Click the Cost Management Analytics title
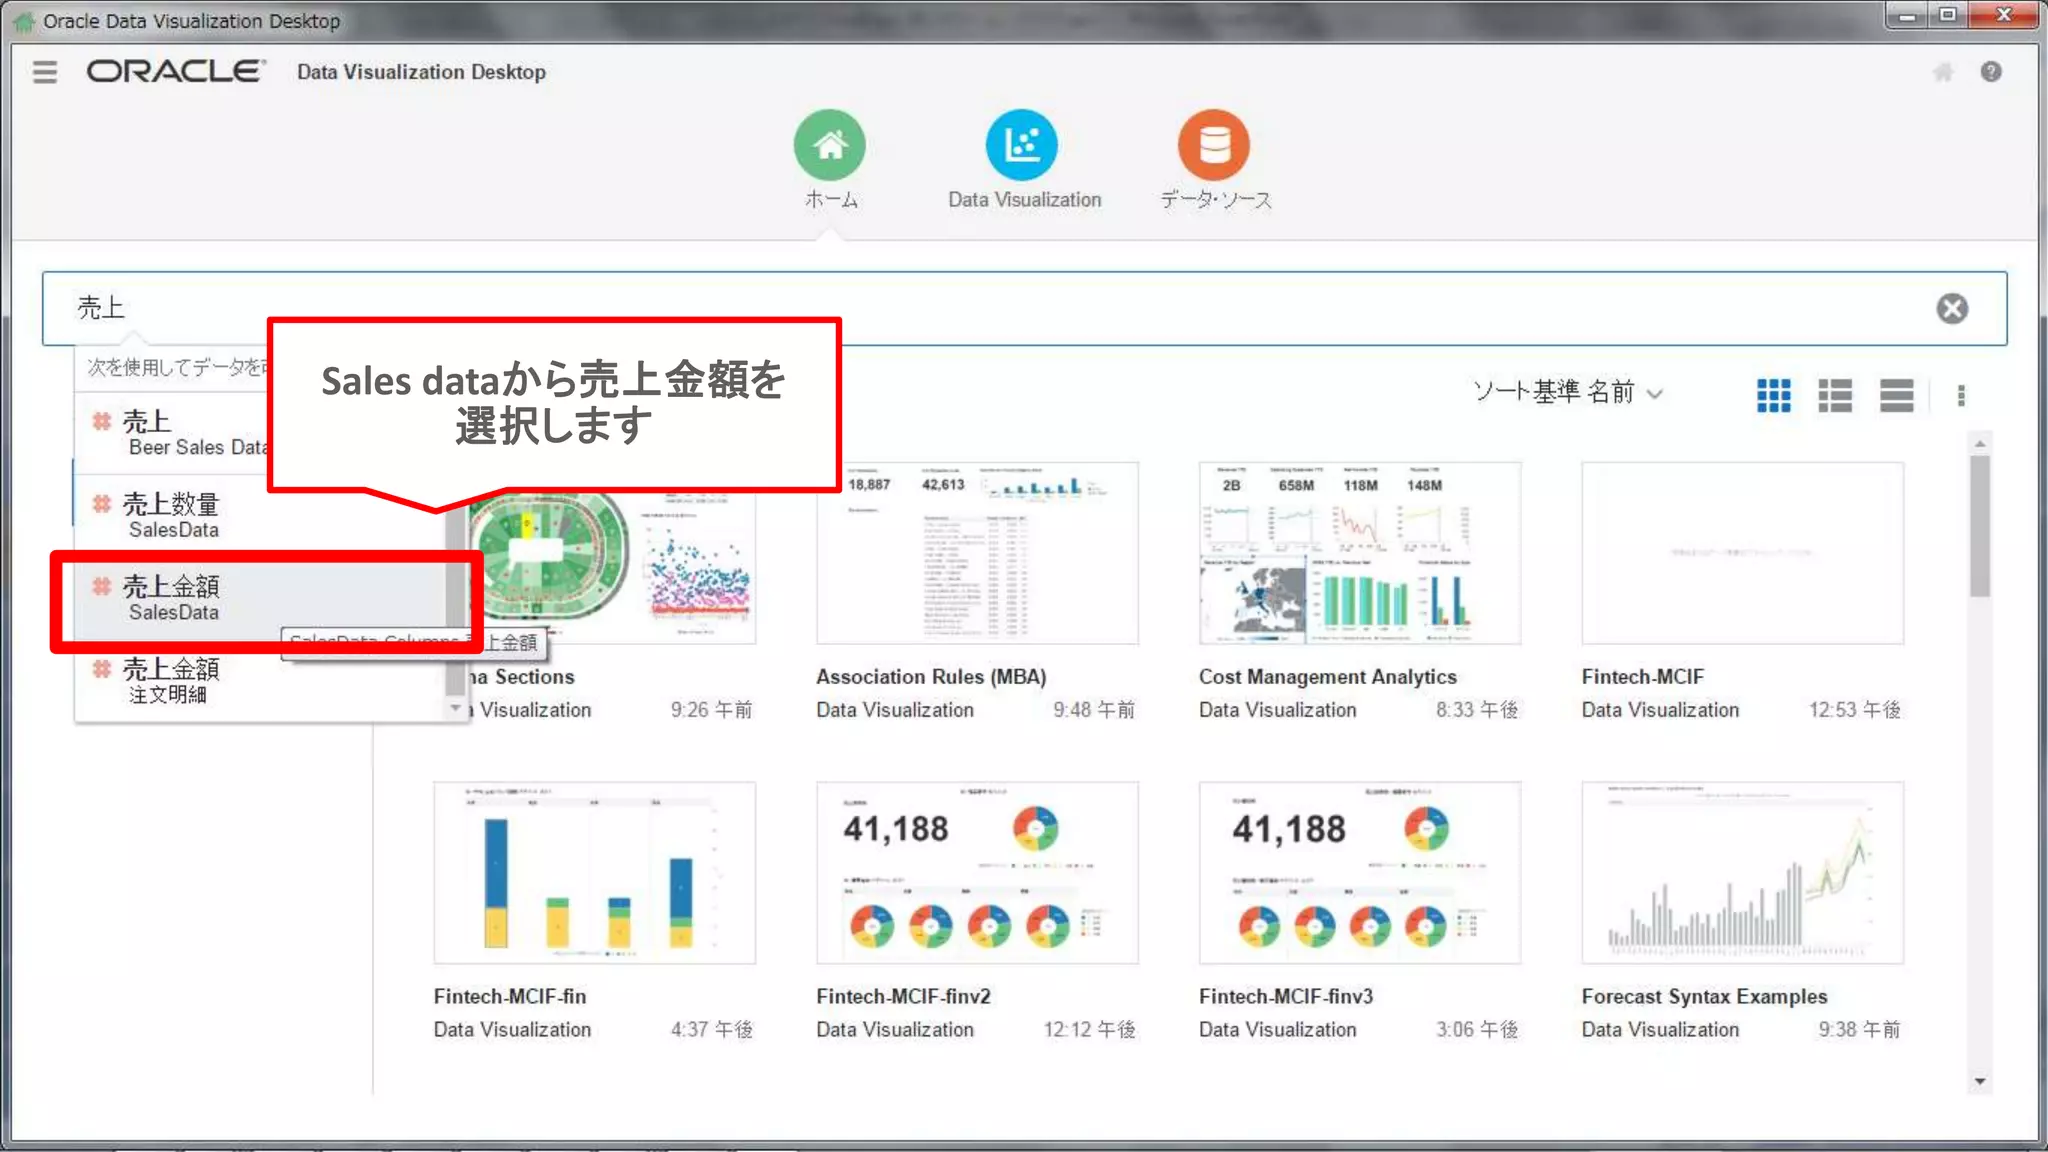The height and width of the screenshot is (1152, 2048). coord(1328,677)
